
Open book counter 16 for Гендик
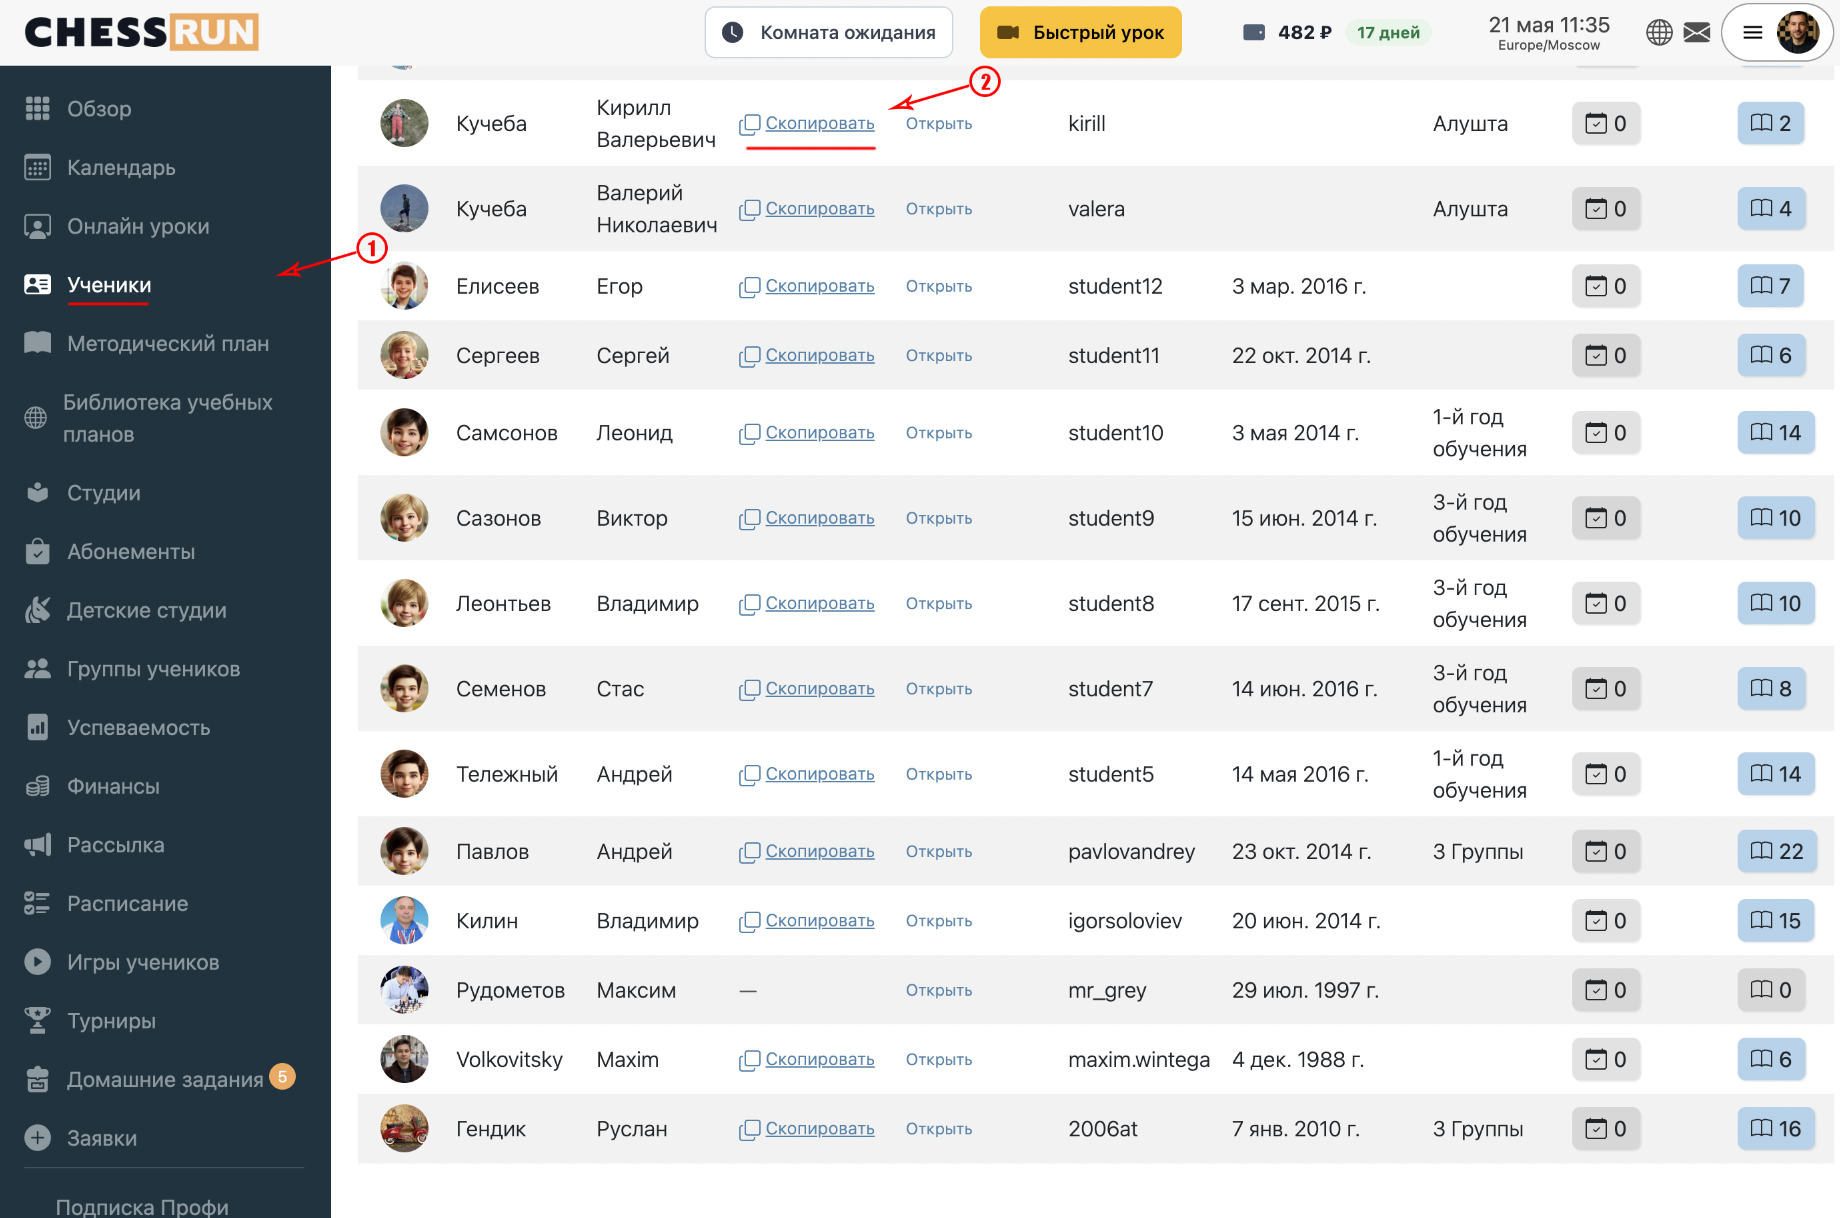[x=1776, y=1128]
